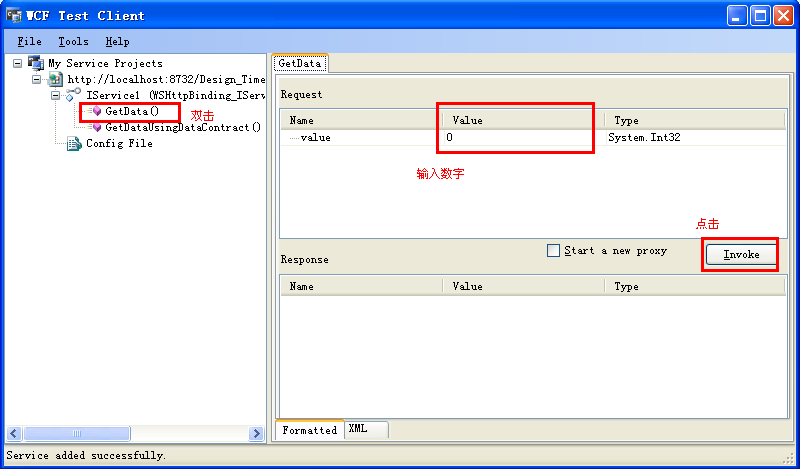Image resolution: width=800 pixels, height=469 pixels.
Task: Click the Request grid Name column header
Action: click(x=361, y=120)
